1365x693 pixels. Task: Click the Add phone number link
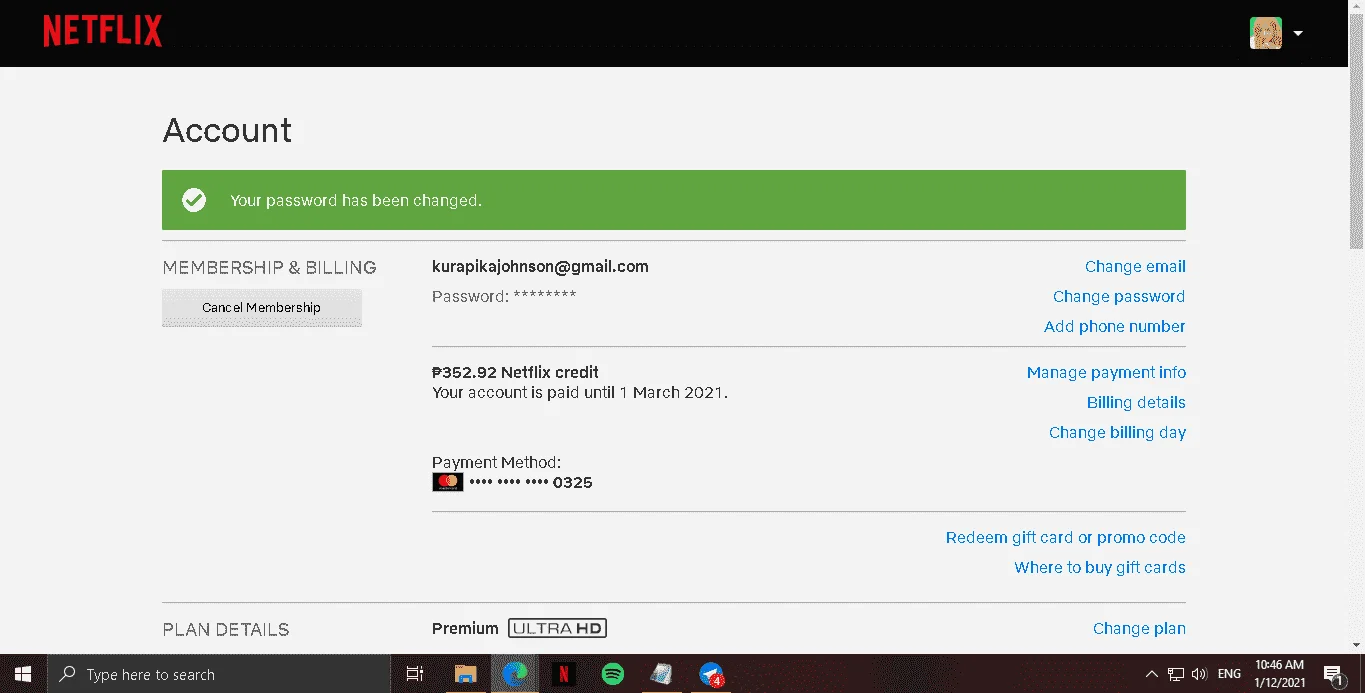click(1115, 327)
